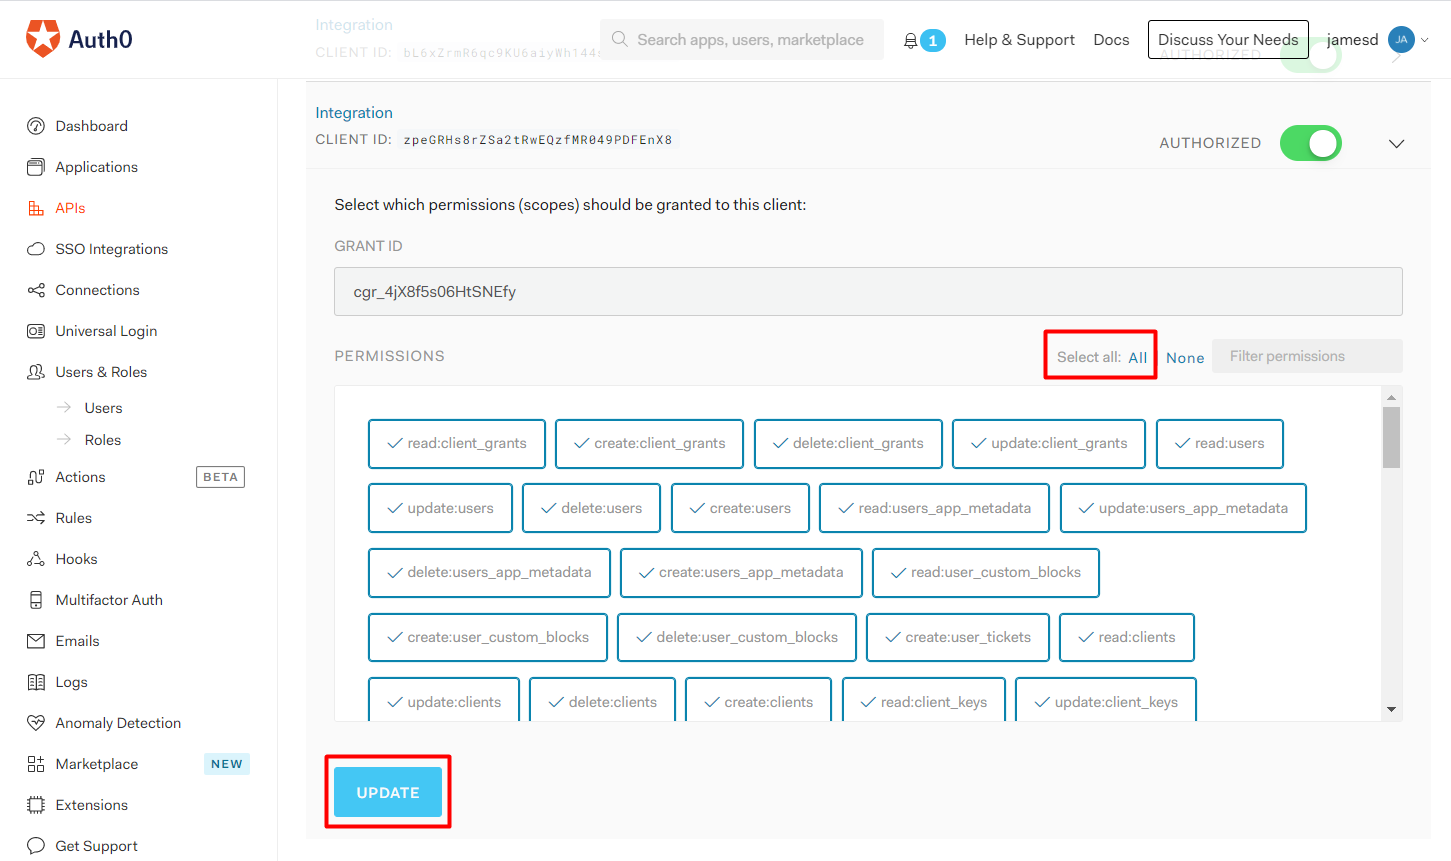Open Users under Users & Roles
1451x861 pixels.
coord(104,408)
